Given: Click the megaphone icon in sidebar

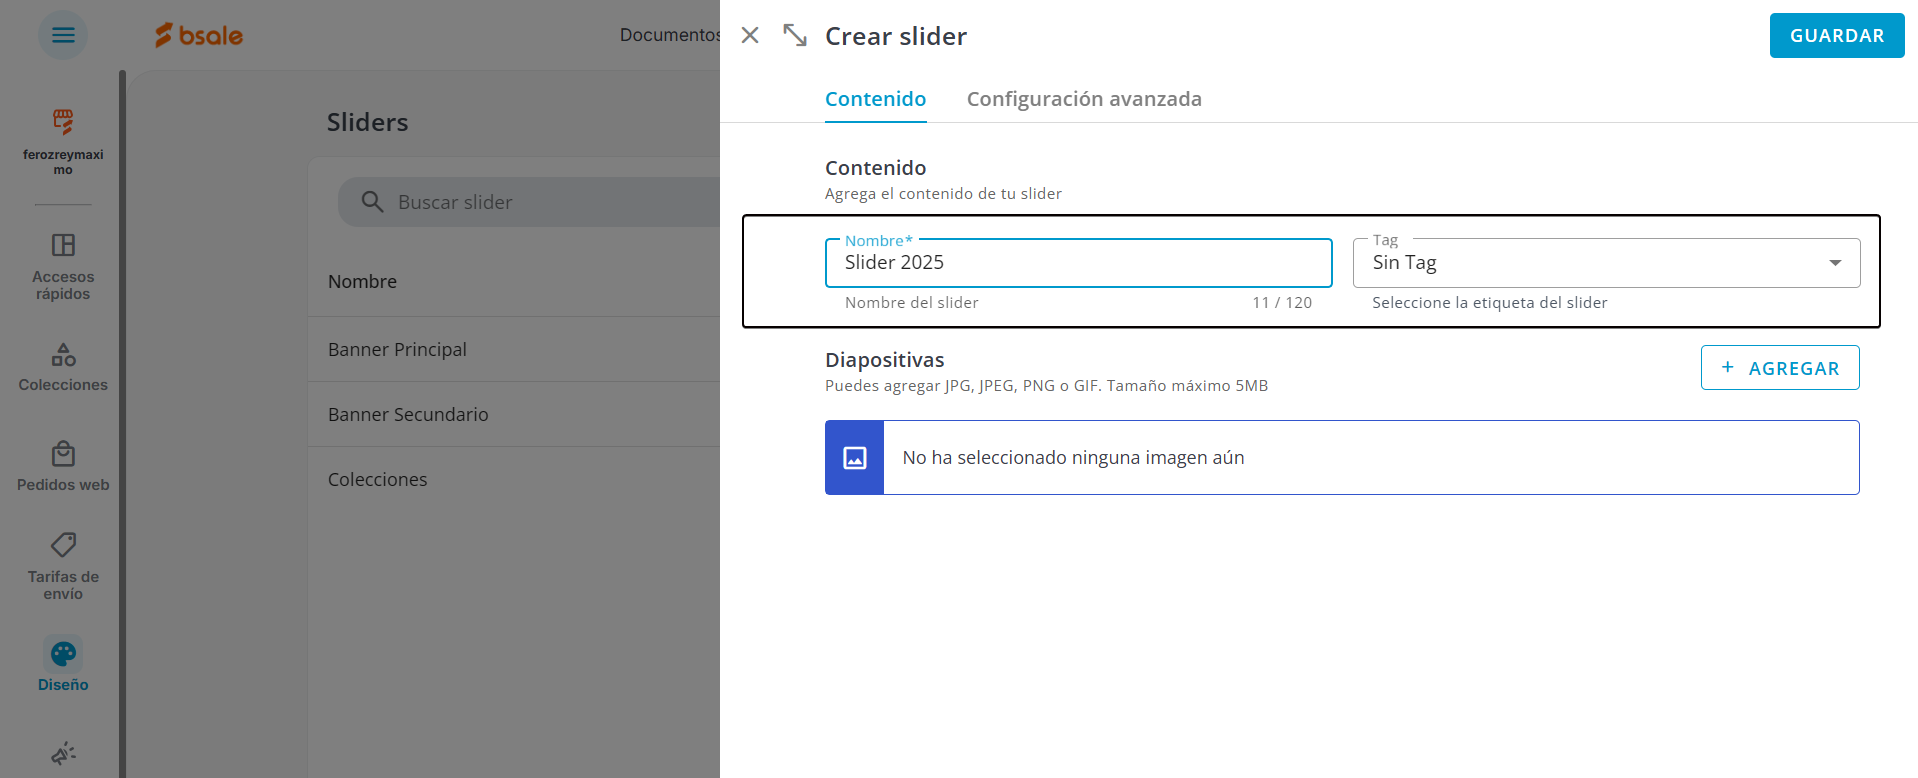Looking at the screenshot, I should coord(63,754).
